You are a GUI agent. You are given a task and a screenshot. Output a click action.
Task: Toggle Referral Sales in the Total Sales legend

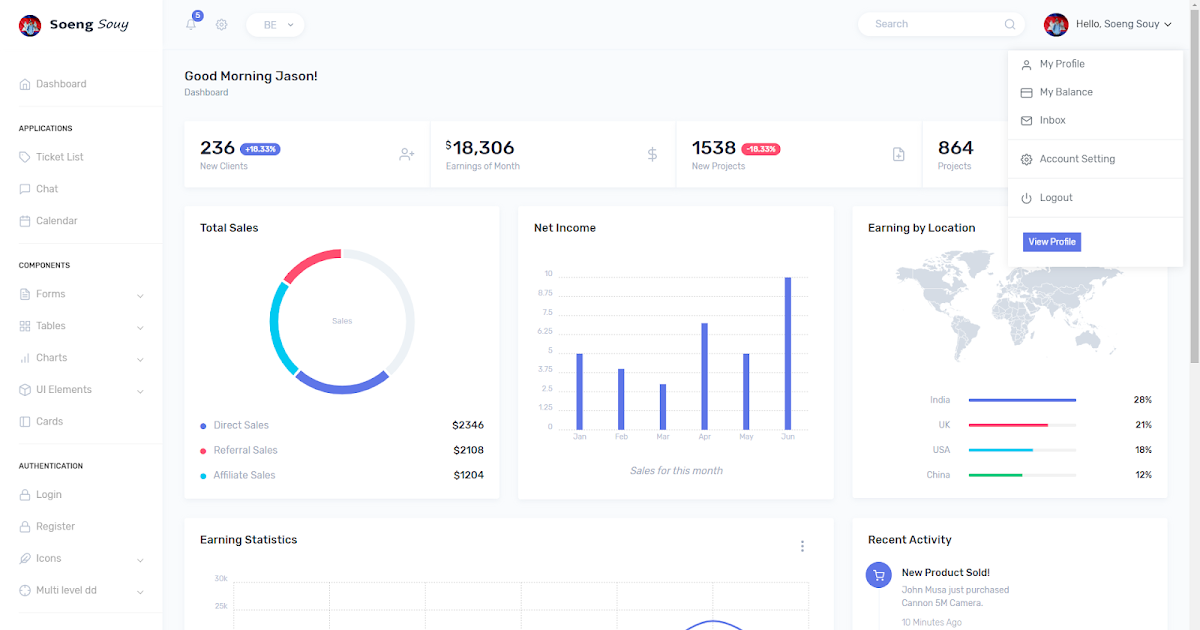(243, 450)
